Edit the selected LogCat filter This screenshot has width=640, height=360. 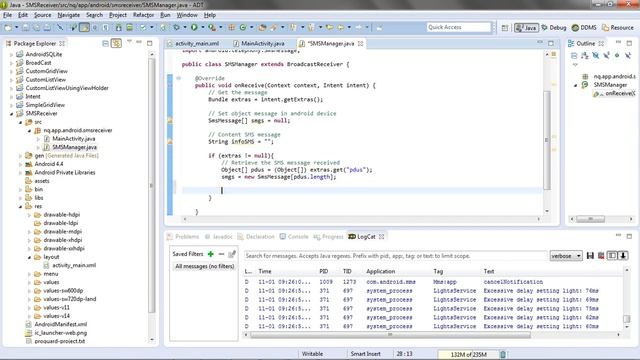[x=232, y=254]
